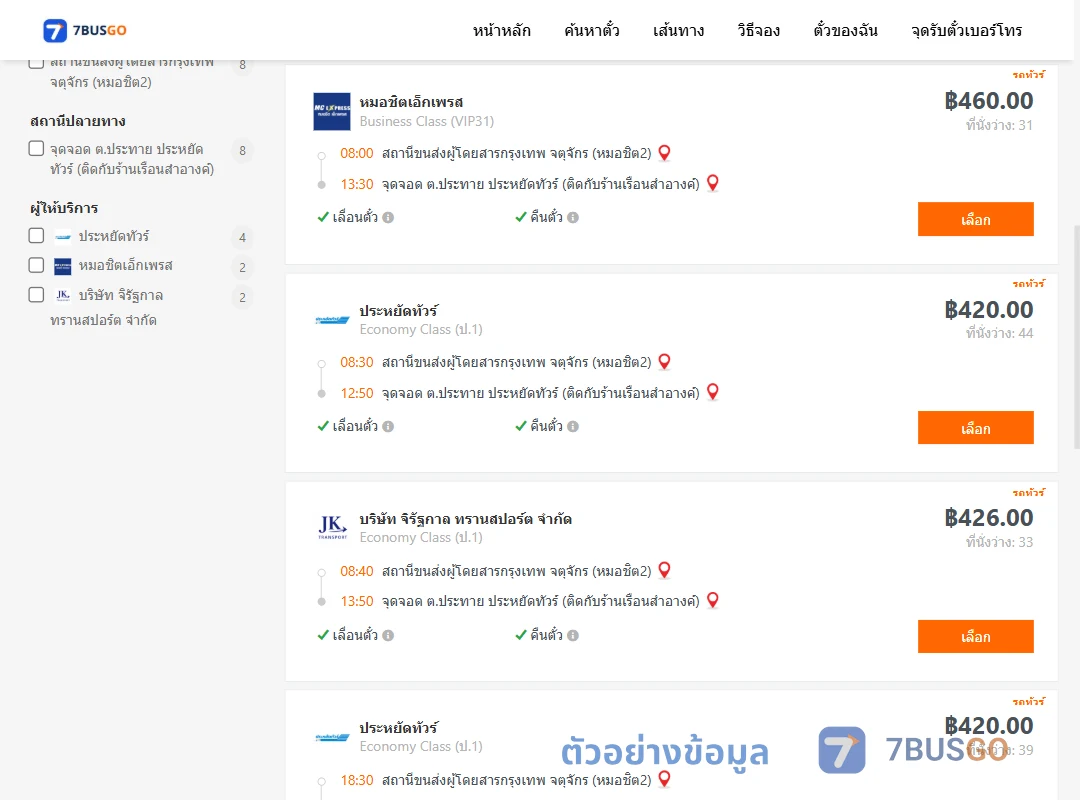Show คืนตั๋ว info icon on 08:30 trip
1080x800 pixels.
pyautogui.click(x=573, y=427)
